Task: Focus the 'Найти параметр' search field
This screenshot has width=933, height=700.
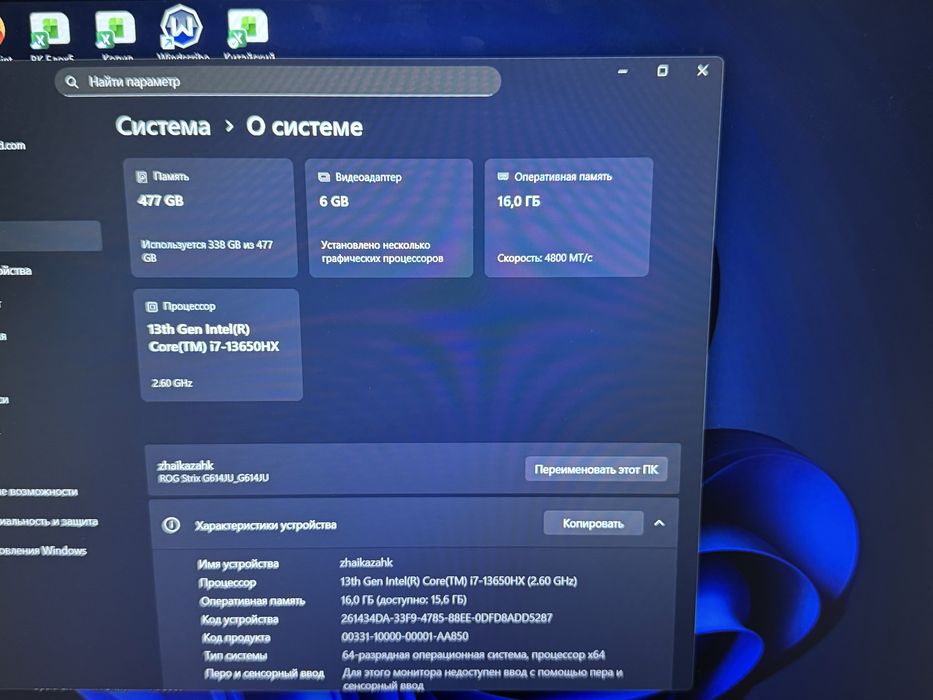Action: [278, 82]
